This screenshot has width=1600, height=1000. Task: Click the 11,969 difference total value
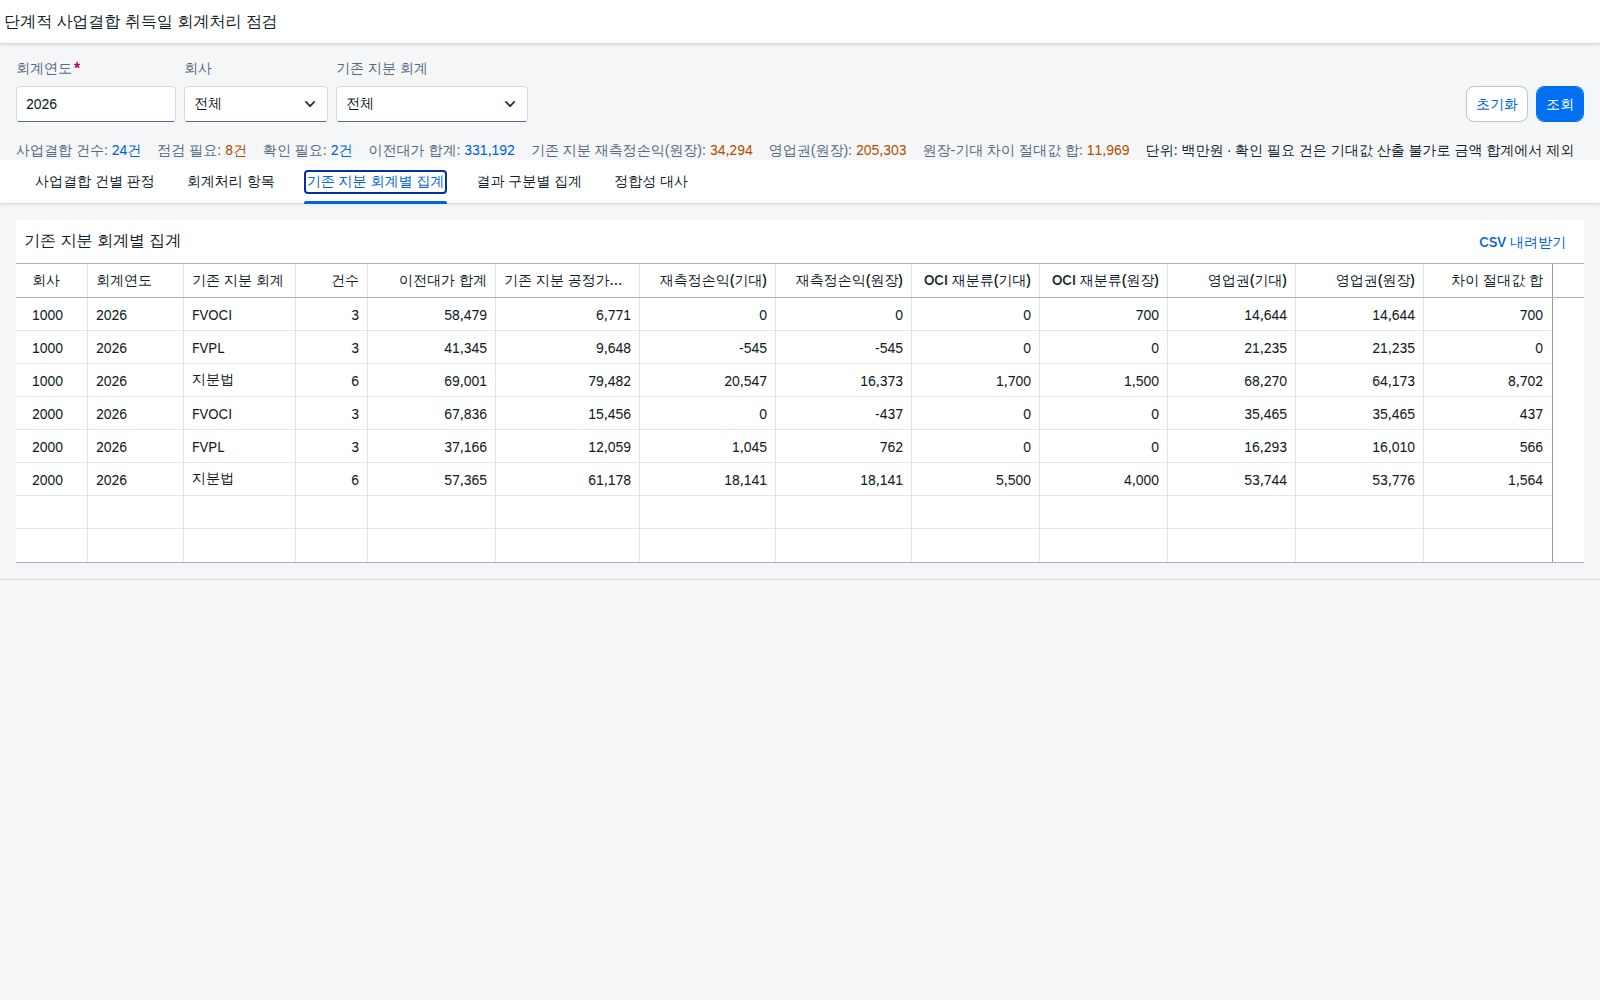[1108, 150]
